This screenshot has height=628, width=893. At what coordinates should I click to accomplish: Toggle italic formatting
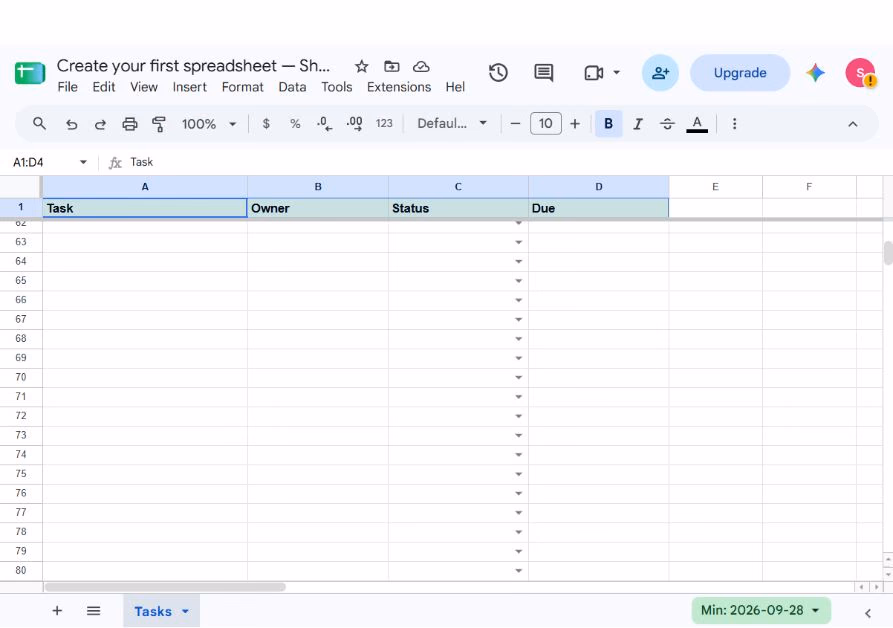[638, 124]
